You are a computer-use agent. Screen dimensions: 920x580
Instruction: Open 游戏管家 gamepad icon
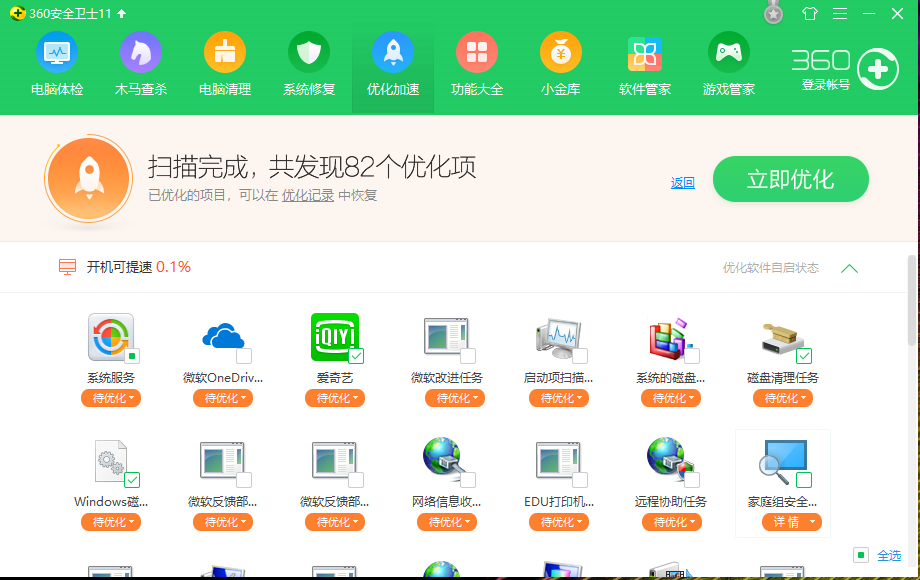[729, 52]
